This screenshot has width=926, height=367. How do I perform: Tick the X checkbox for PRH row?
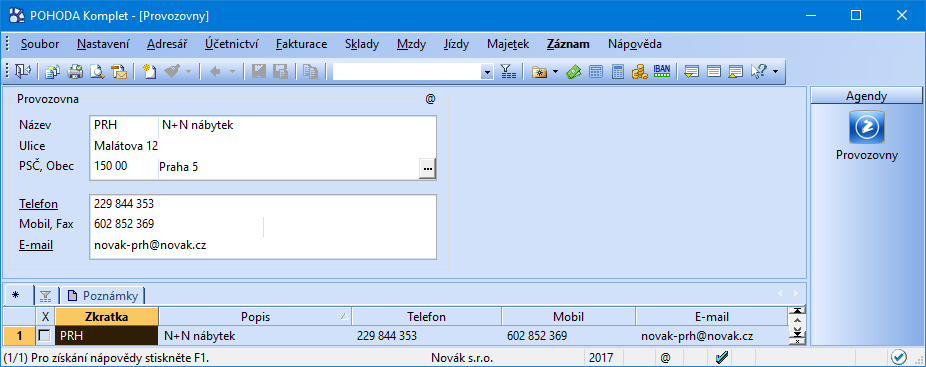click(45, 336)
